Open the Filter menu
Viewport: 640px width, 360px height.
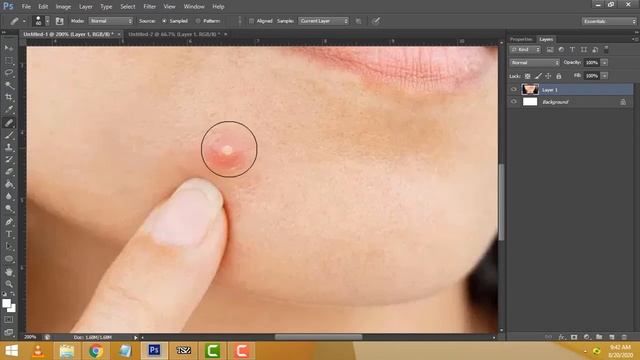pos(150,7)
